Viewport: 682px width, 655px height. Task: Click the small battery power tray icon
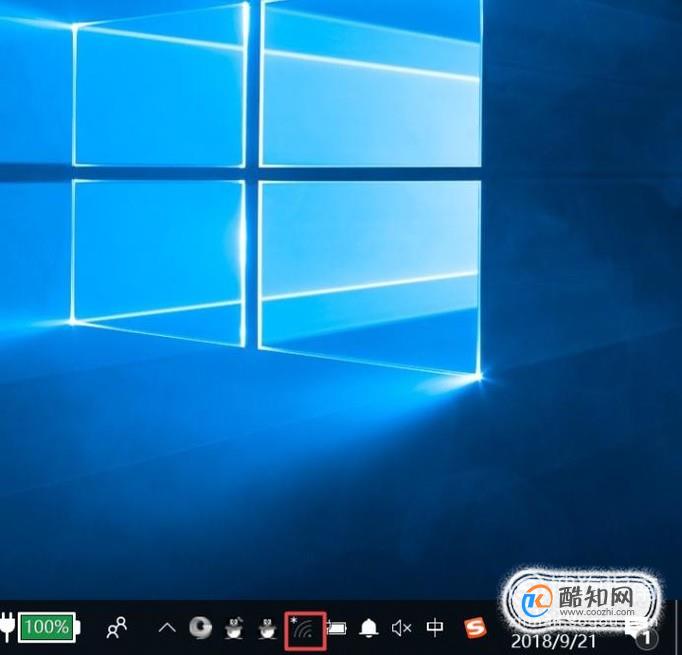[337, 628]
